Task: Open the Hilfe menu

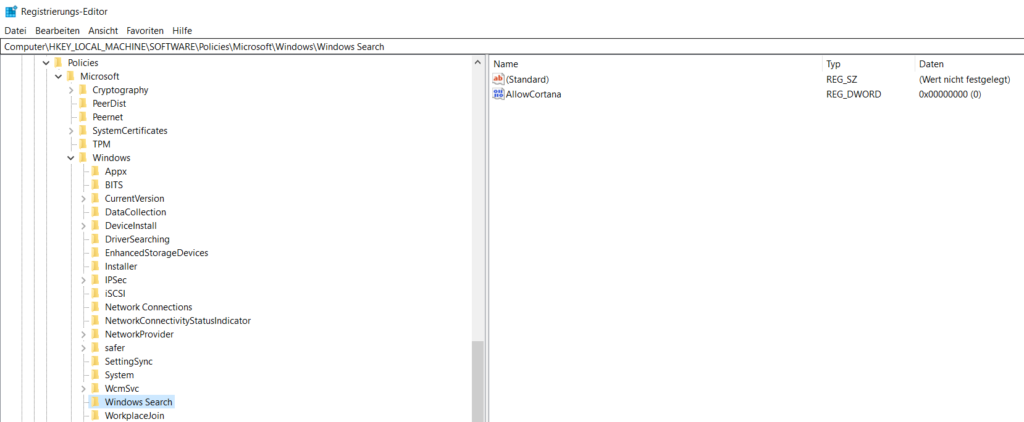Action: [182, 31]
